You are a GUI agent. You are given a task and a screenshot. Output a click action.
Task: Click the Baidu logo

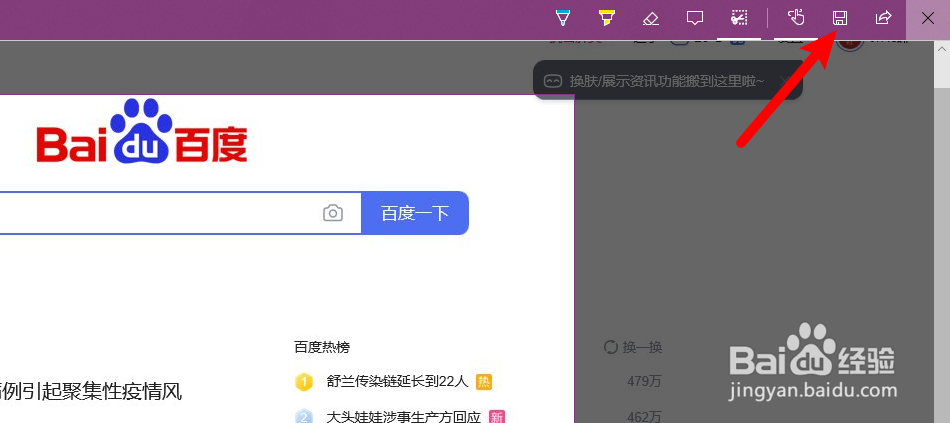(x=142, y=132)
